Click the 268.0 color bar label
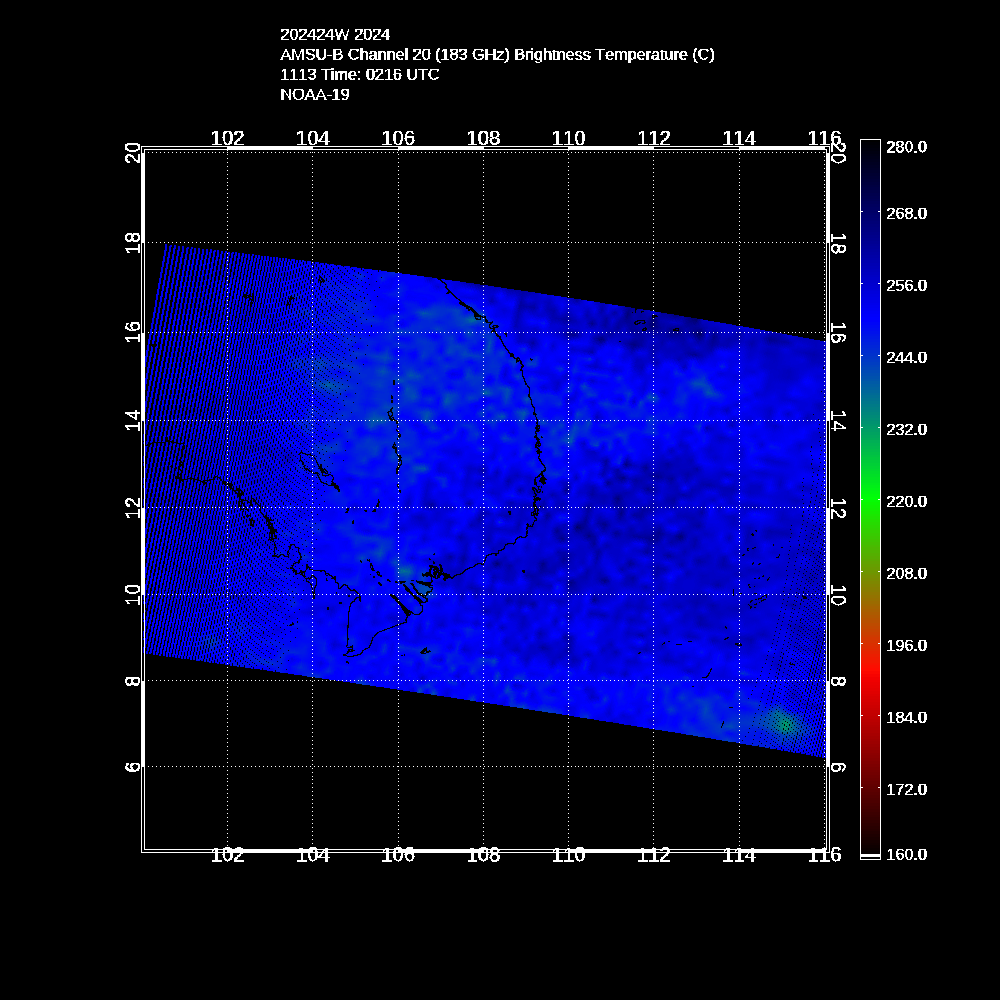Image resolution: width=1000 pixels, height=1000 pixels. pos(906,213)
